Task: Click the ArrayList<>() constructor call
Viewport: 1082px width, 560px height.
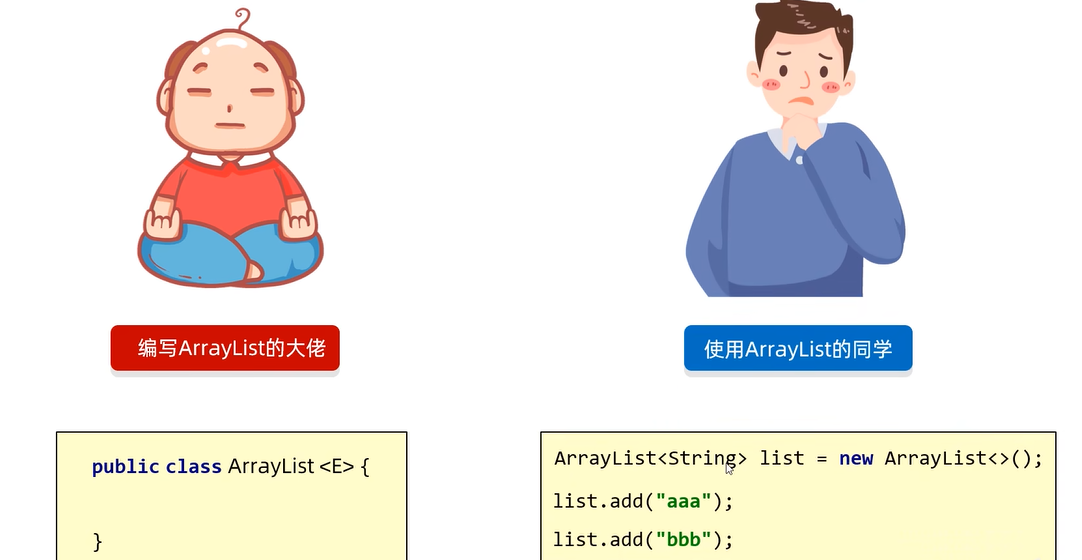Action: pos(963,459)
